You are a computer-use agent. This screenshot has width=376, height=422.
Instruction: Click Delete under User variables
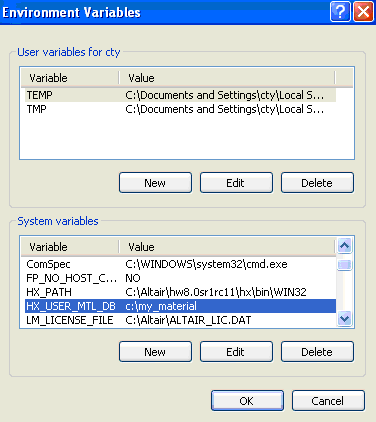coord(317,183)
